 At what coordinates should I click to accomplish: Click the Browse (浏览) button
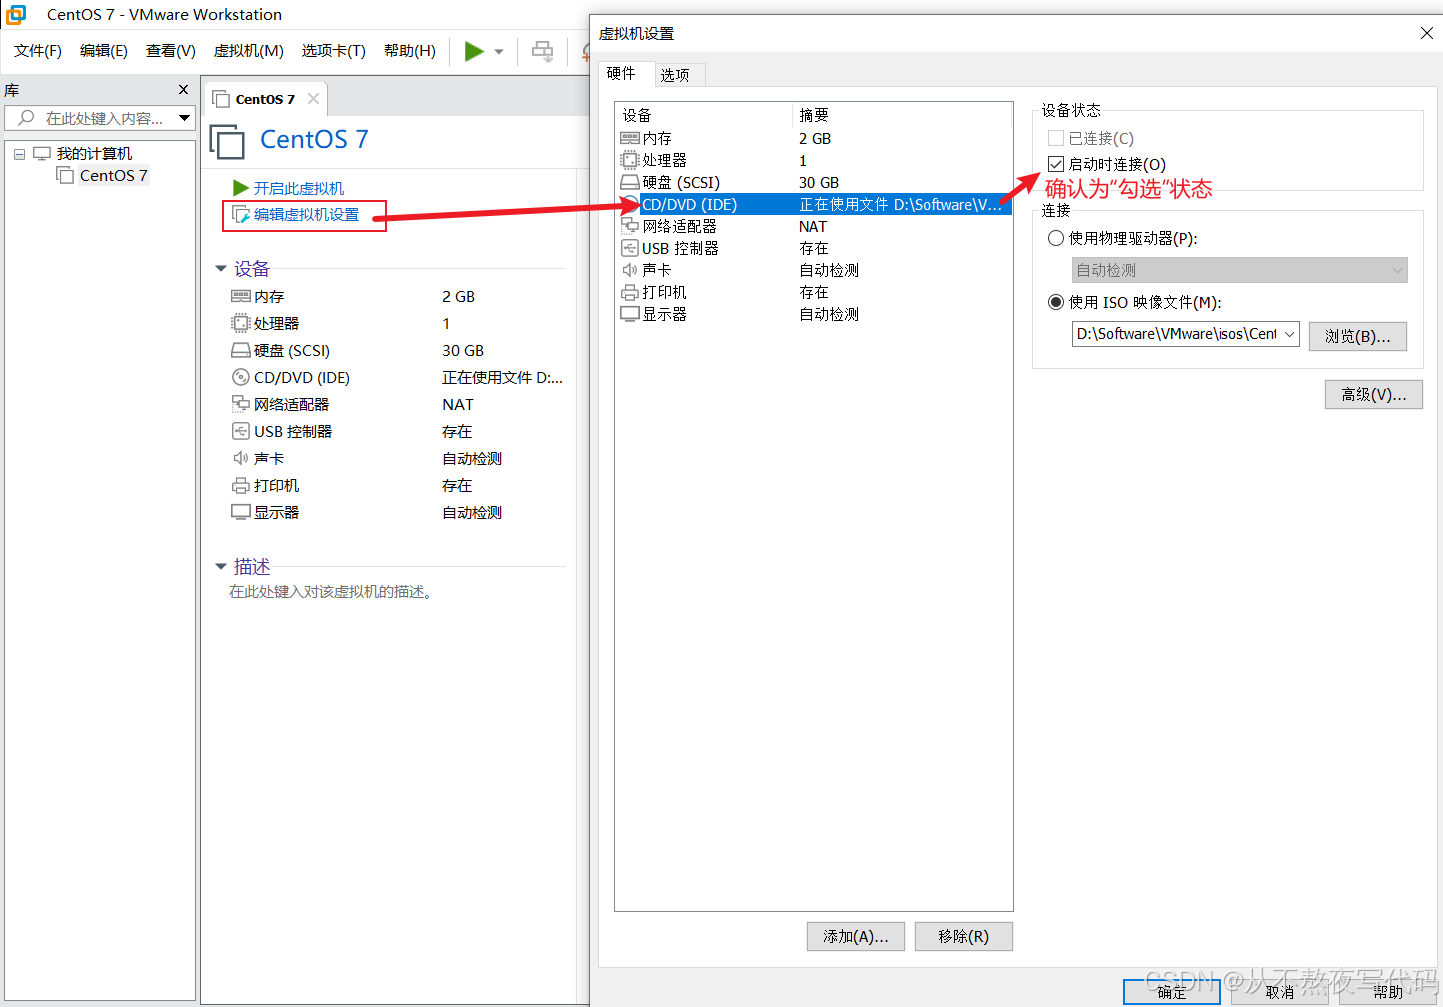pos(1357,337)
